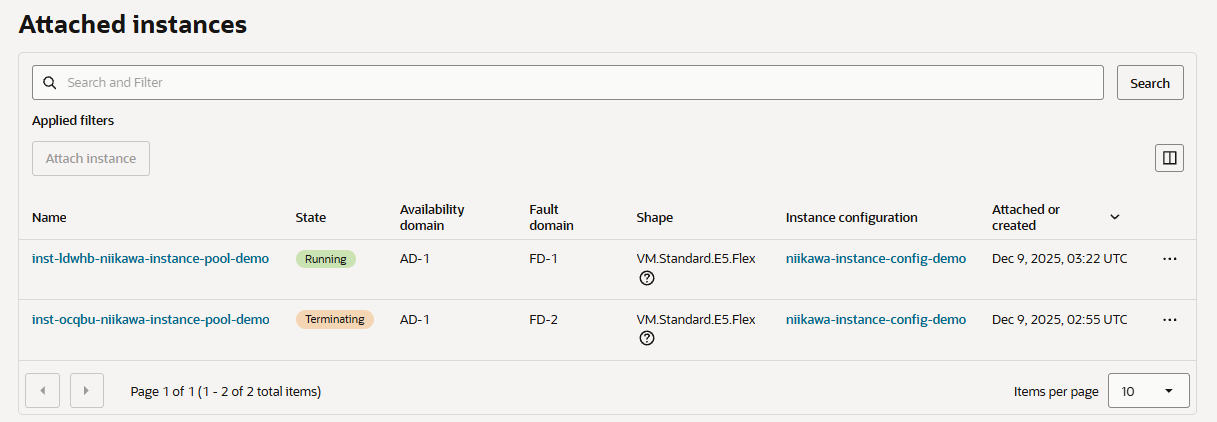This screenshot has height=422, width=1217.
Task: Click the Running state badge
Action: (x=326, y=259)
